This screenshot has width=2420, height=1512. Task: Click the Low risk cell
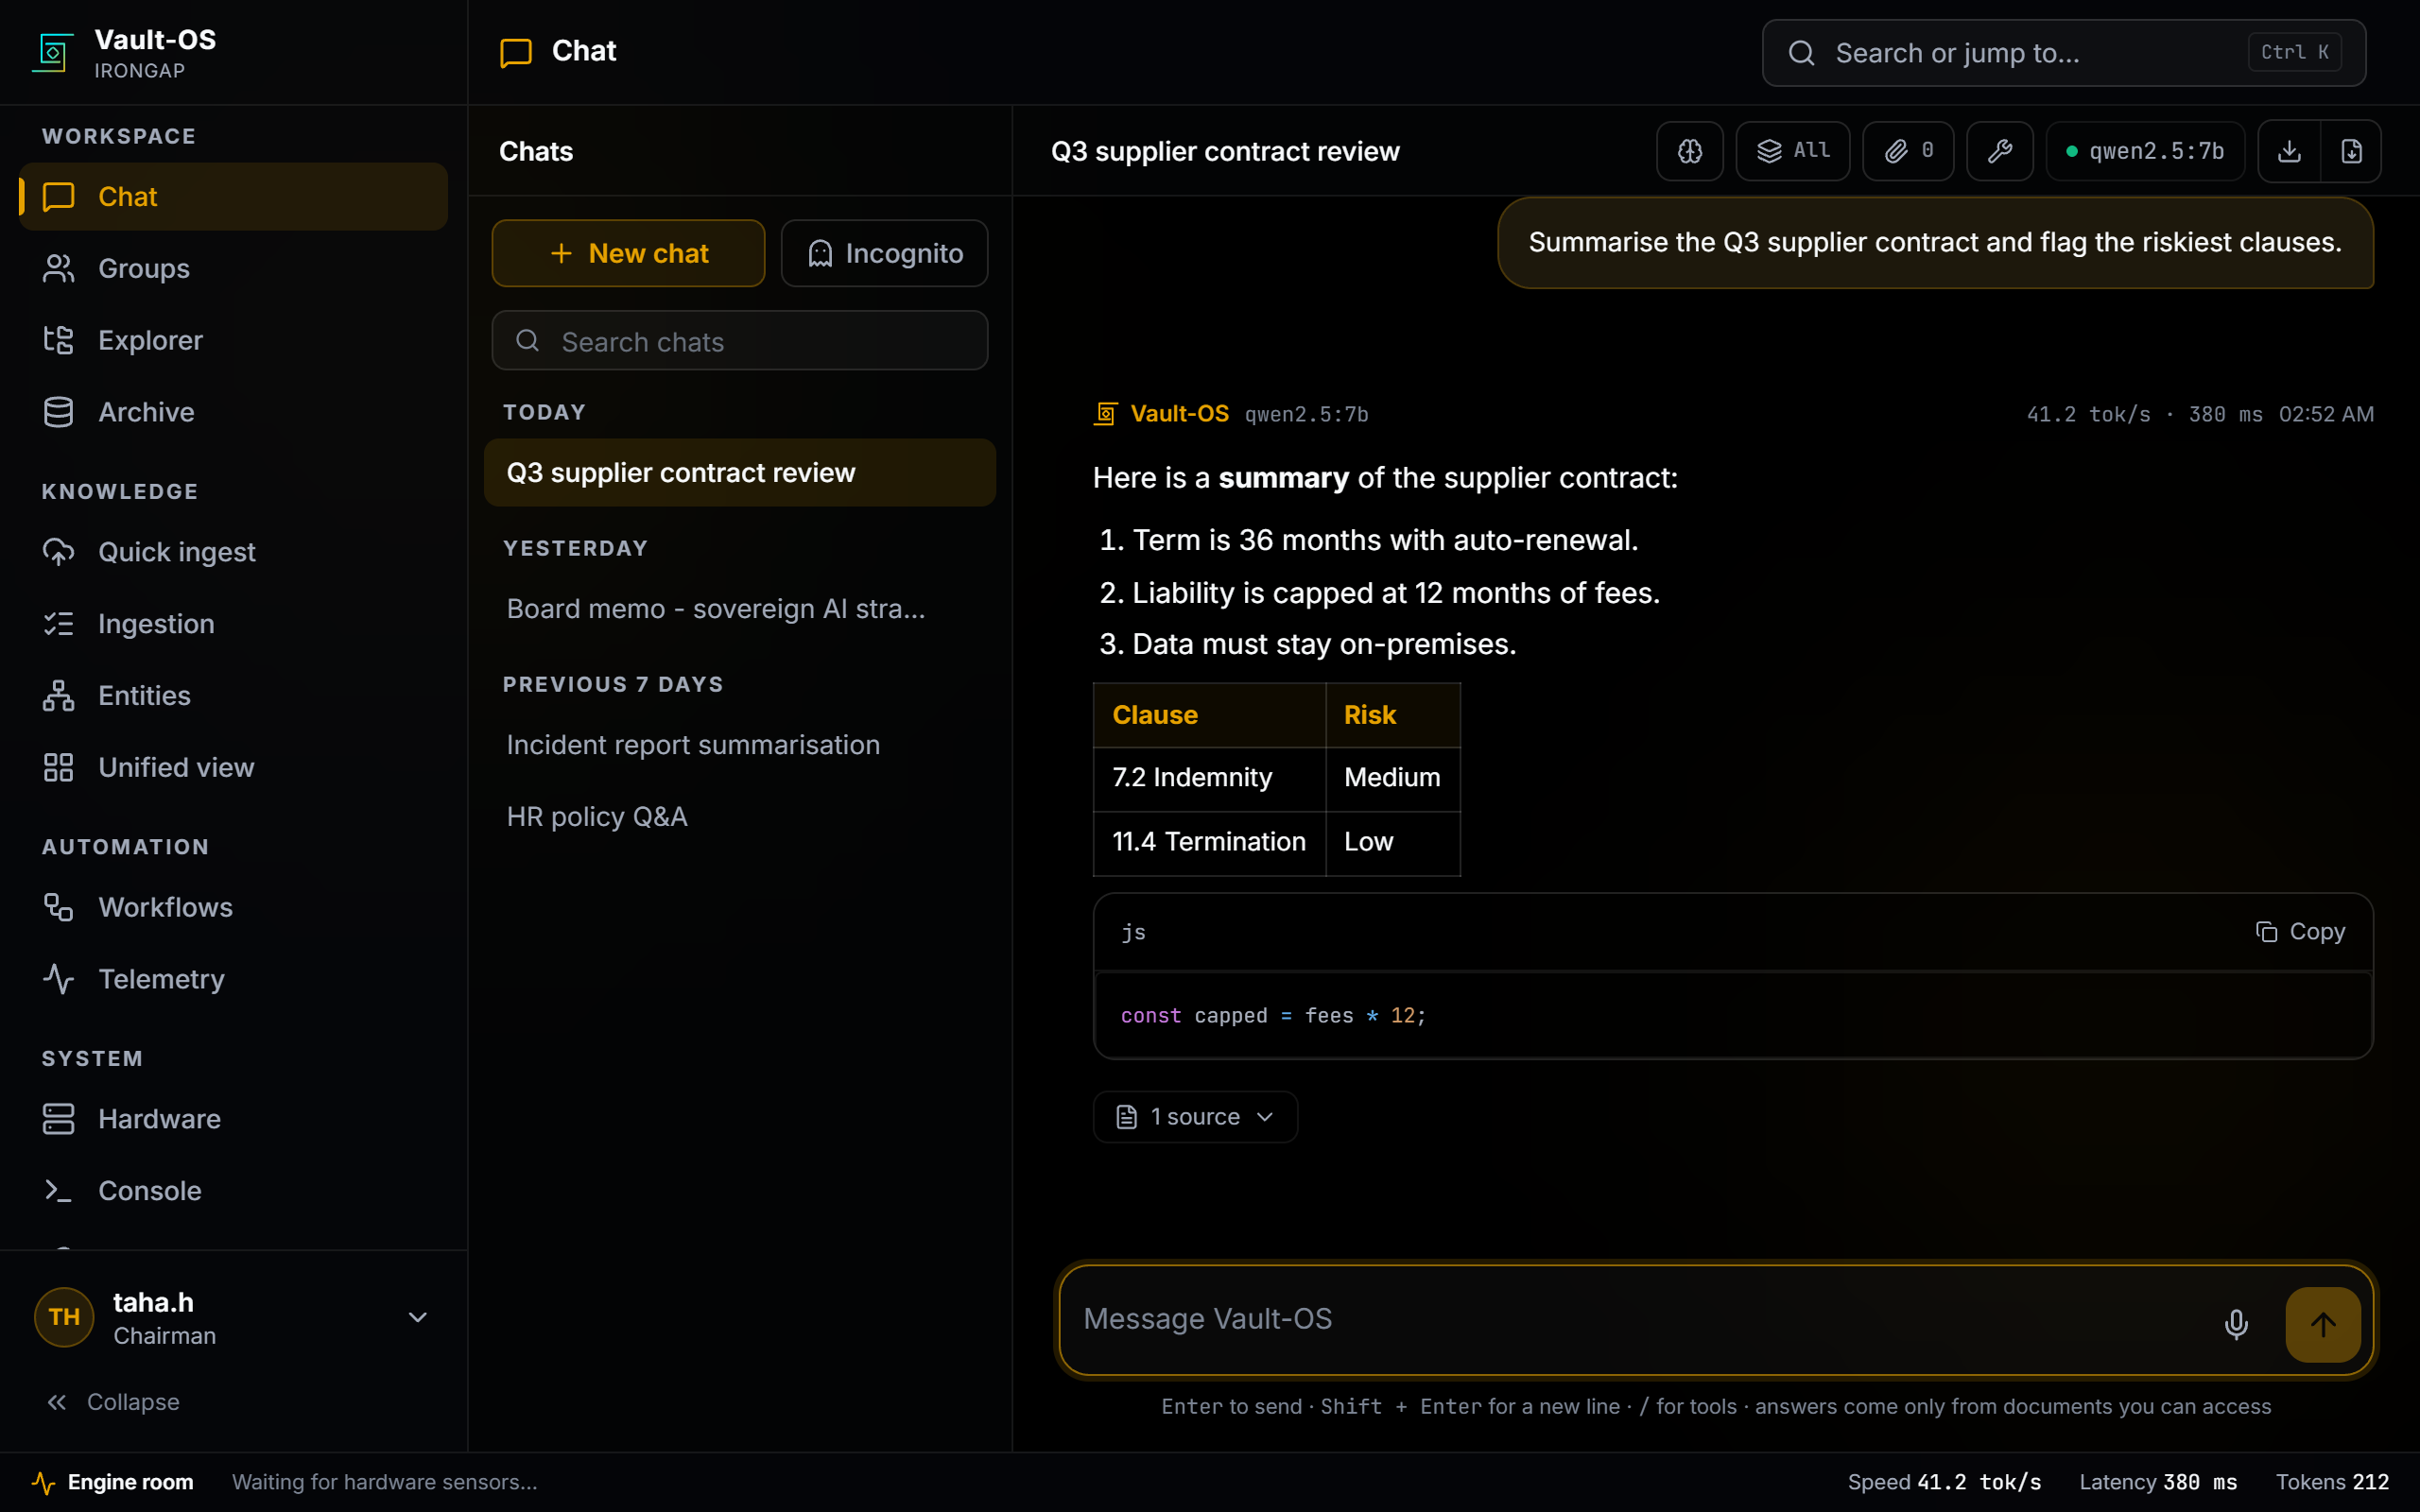1393,843
